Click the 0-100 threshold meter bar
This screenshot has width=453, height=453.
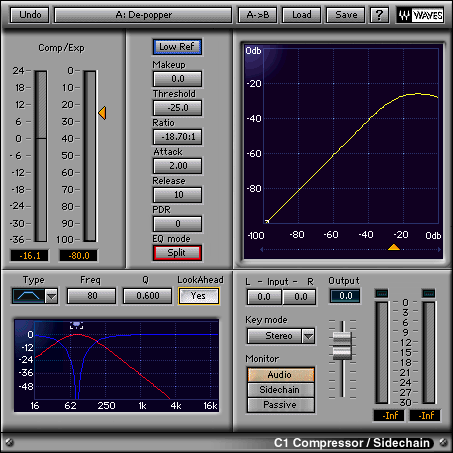90,156
